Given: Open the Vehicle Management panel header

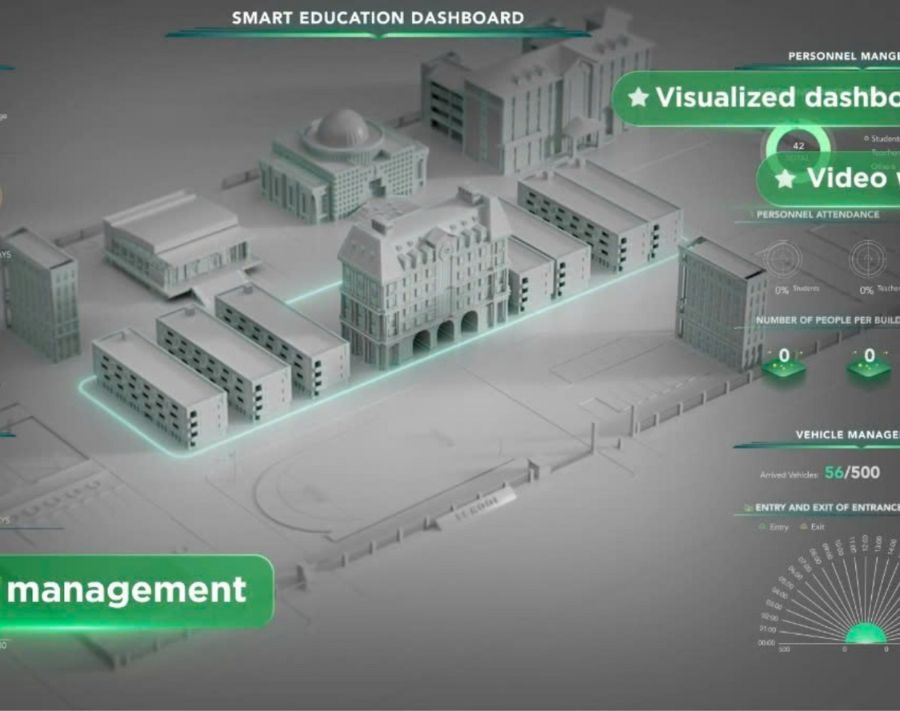Looking at the screenshot, I should tap(846, 435).
